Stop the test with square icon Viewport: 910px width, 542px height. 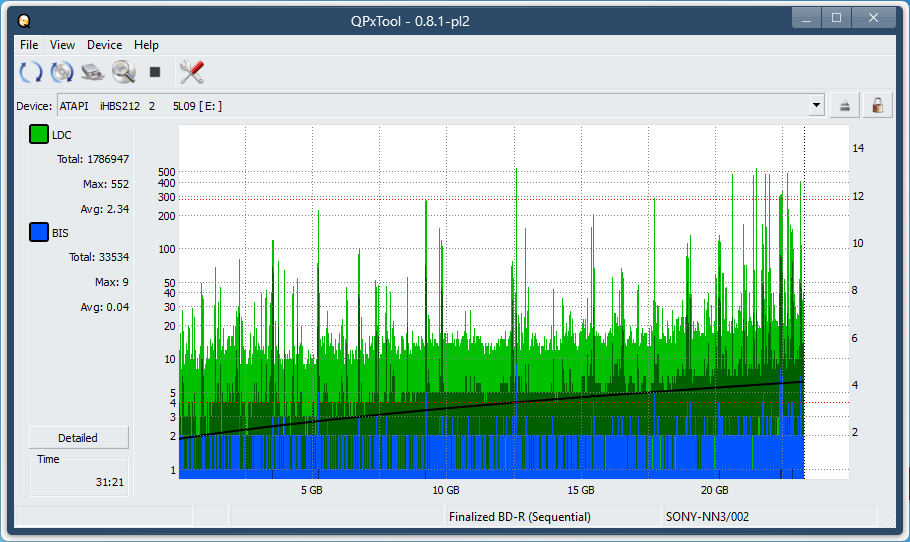(x=154, y=72)
